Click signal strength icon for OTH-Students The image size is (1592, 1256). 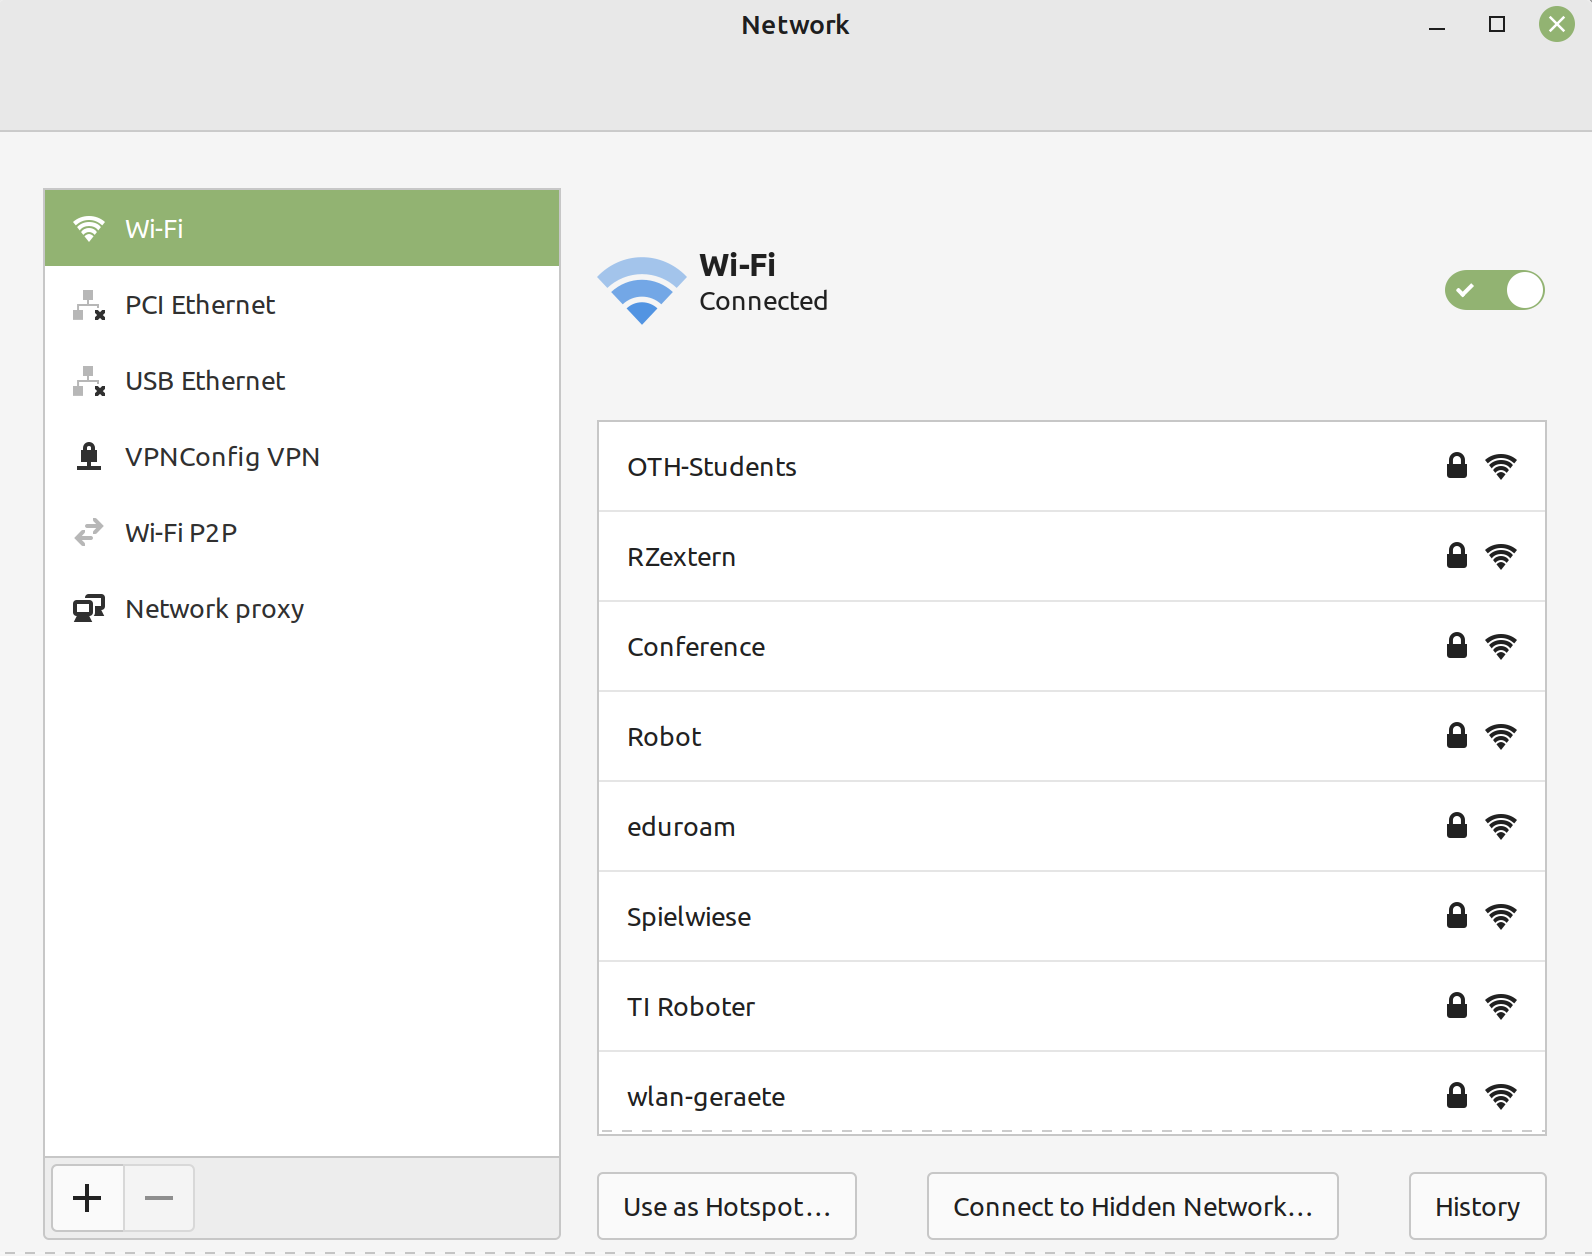click(1500, 467)
